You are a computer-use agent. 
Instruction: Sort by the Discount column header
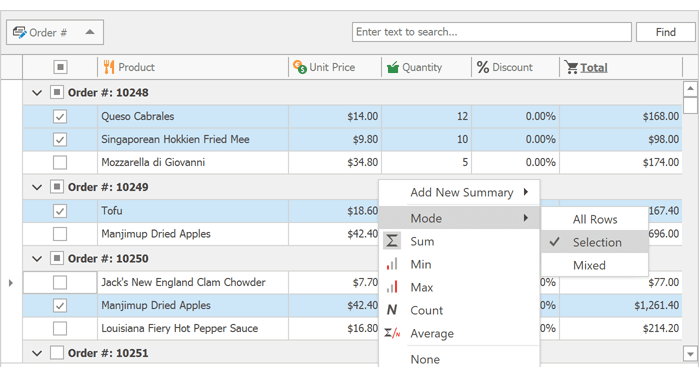(x=515, y=67)
